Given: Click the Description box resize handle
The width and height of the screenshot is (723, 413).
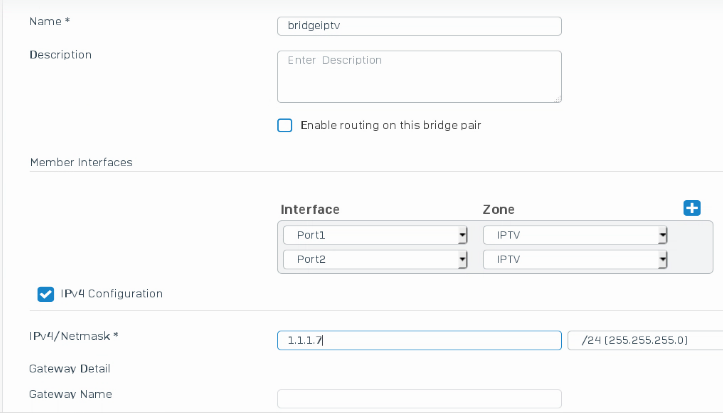Looking at the screenshot, I should click(557, 99).
